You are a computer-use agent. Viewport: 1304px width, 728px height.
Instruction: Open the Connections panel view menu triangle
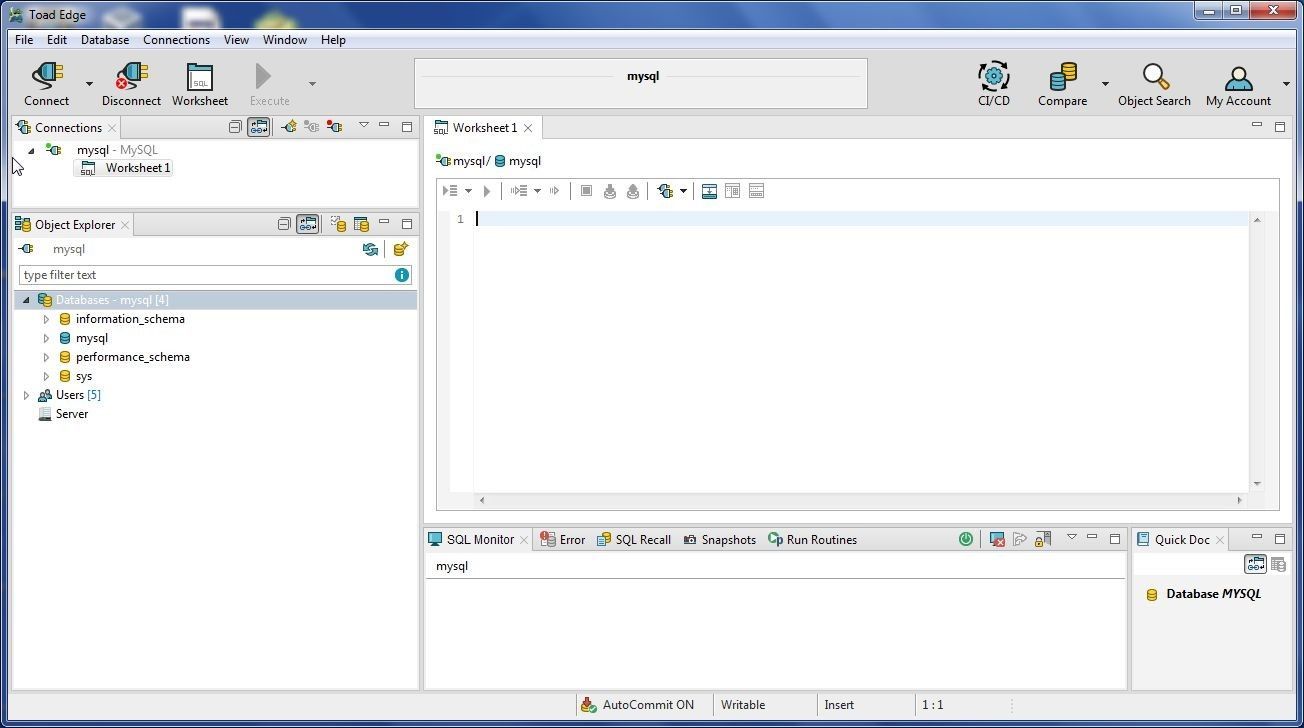click(364, 125)
